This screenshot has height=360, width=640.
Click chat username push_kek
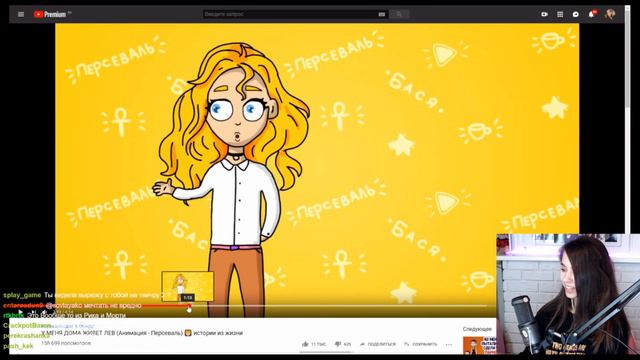[x=18, y=346]
